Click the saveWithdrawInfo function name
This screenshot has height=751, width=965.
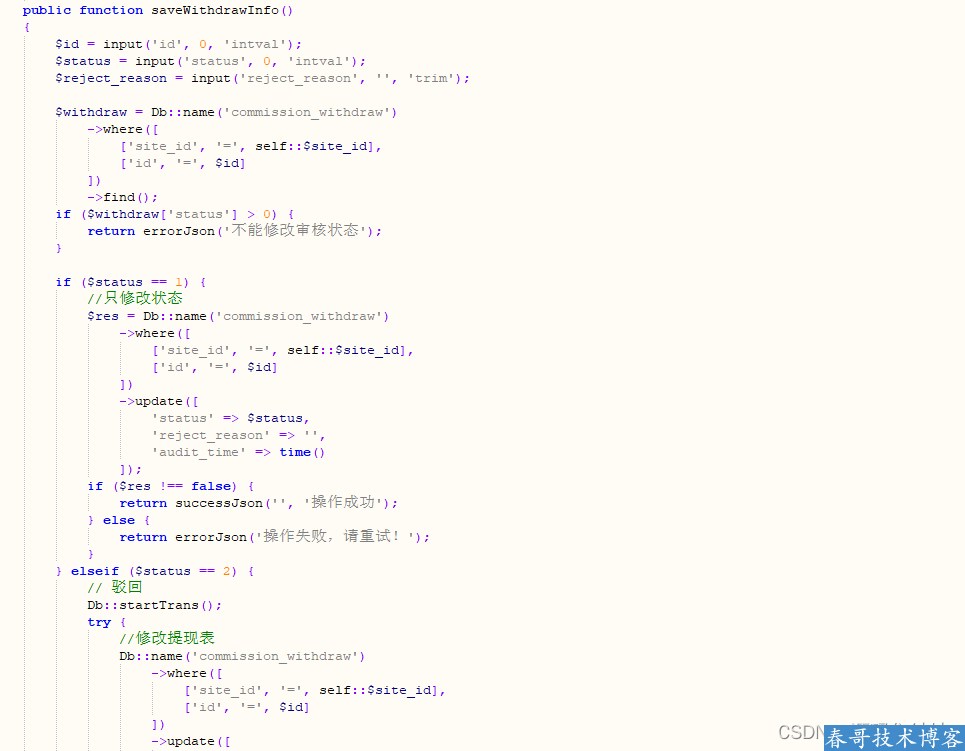click(215, 10)
